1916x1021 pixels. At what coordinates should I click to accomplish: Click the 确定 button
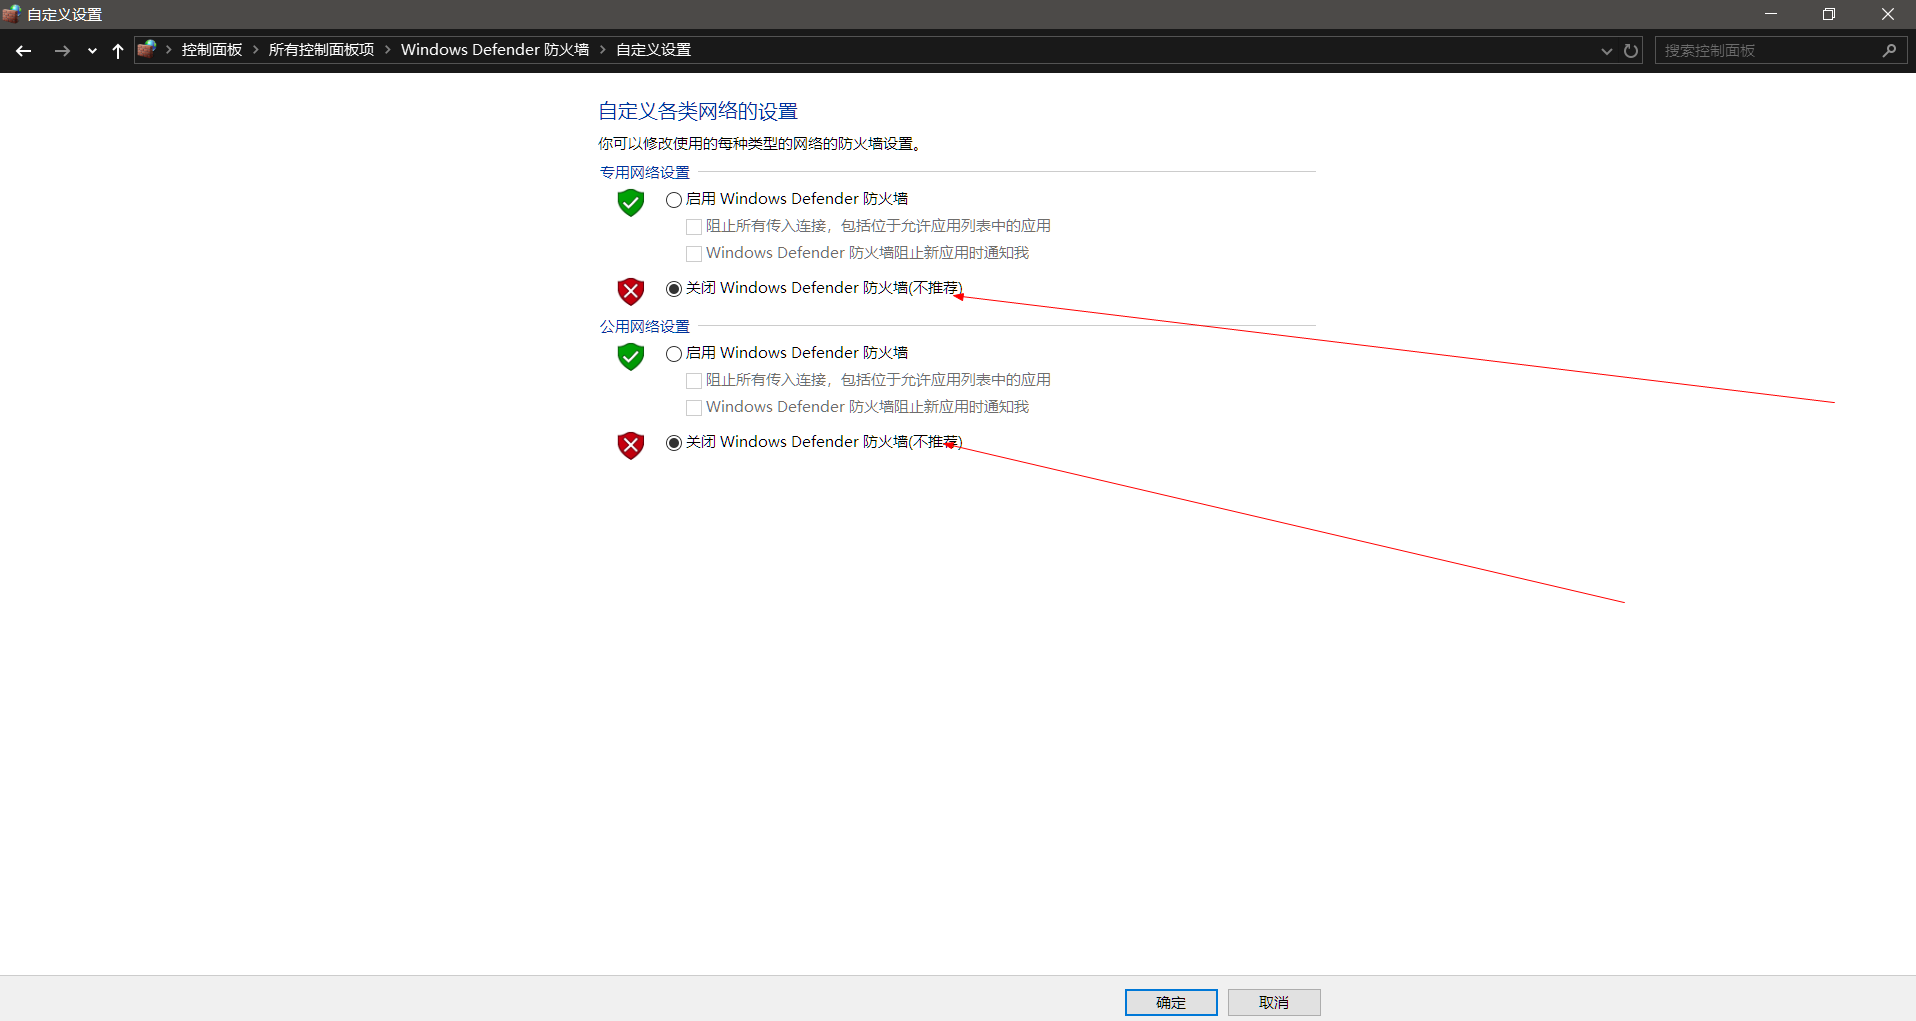1171,1002
